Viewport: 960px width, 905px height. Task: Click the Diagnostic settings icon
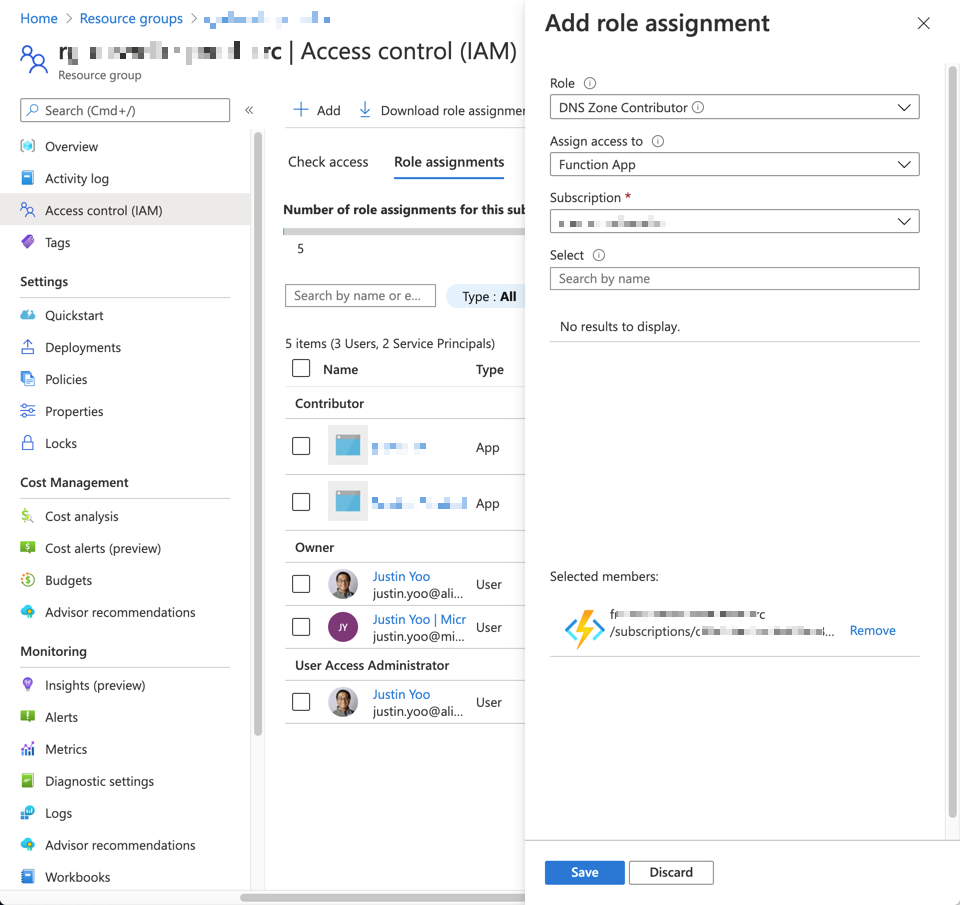click(x=28, y=780)
